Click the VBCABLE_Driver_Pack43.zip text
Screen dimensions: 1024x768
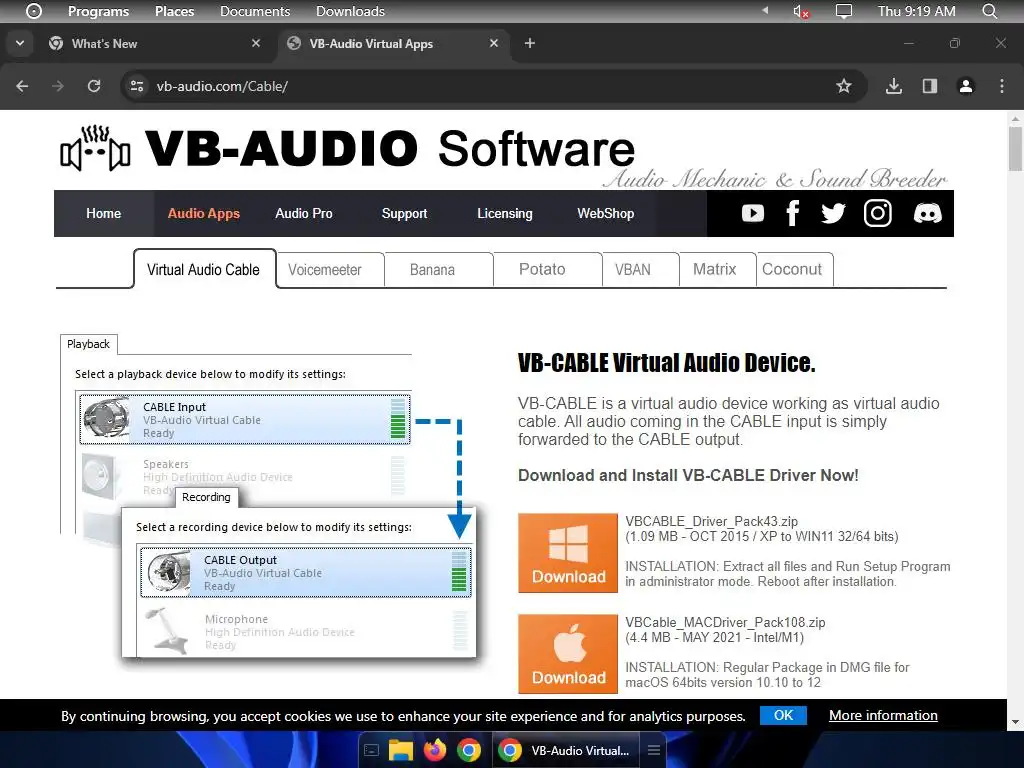click(711, 521)
